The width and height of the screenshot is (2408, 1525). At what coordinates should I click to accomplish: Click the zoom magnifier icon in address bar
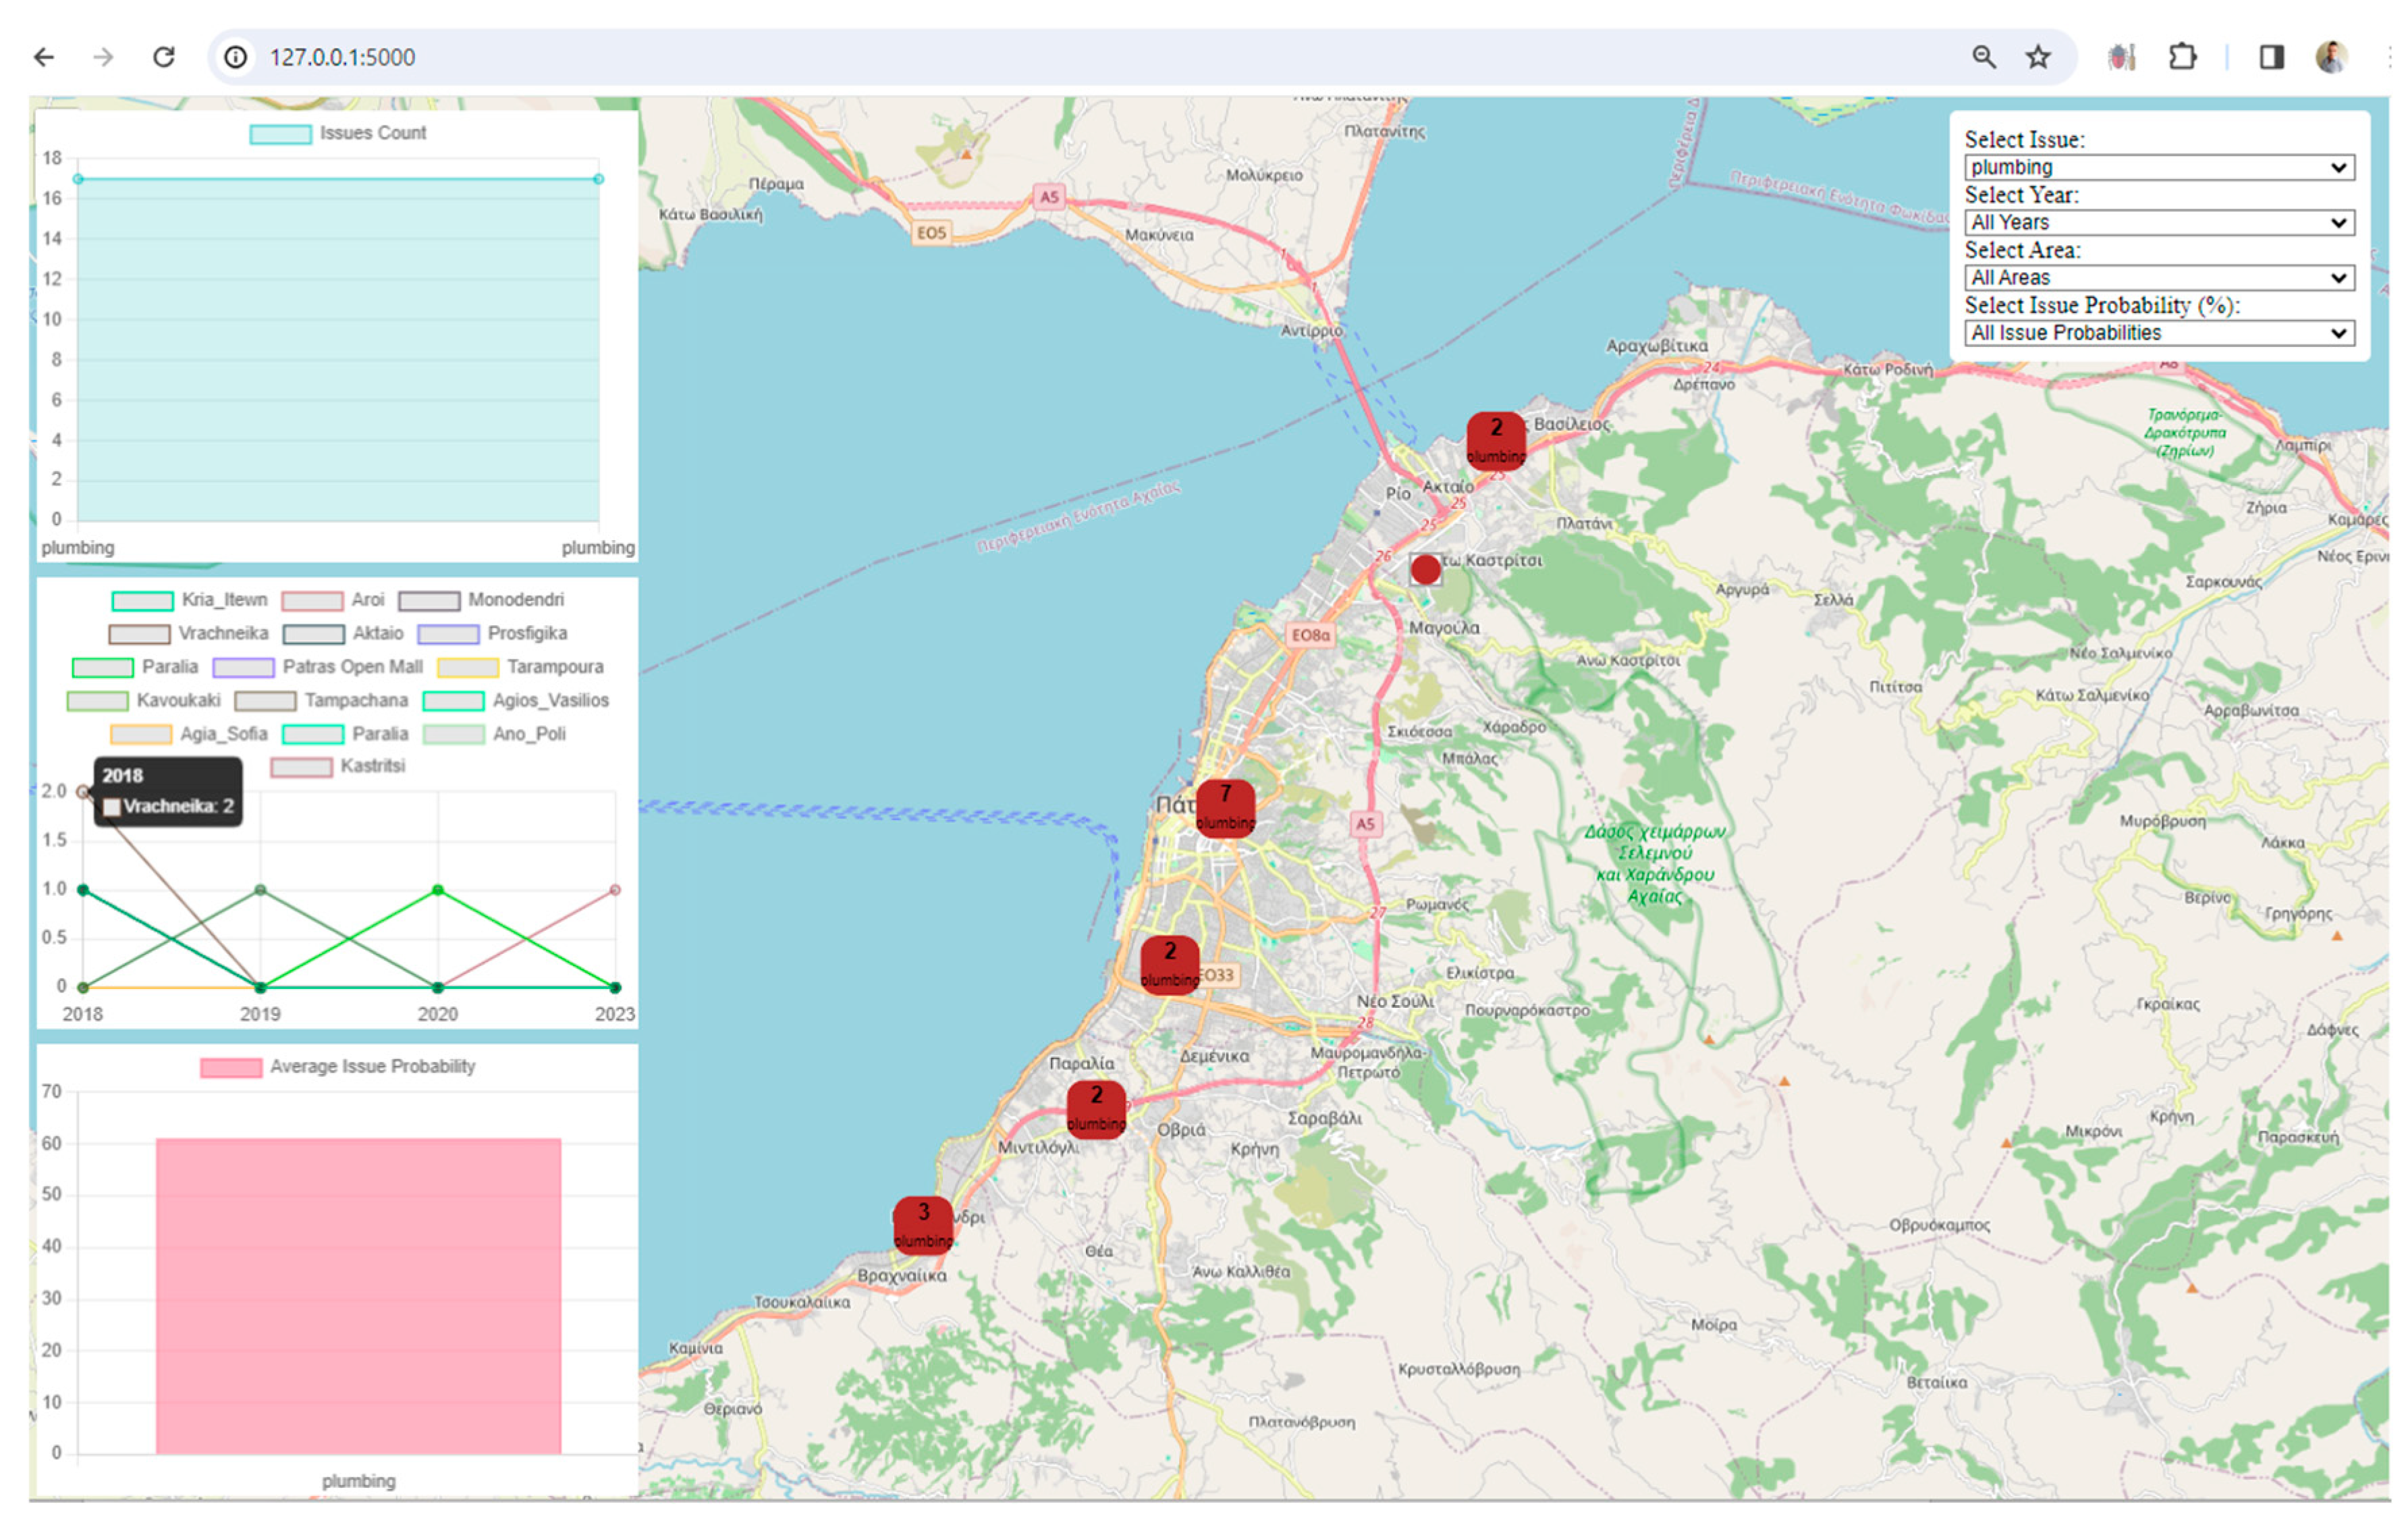pos(1984,57)
